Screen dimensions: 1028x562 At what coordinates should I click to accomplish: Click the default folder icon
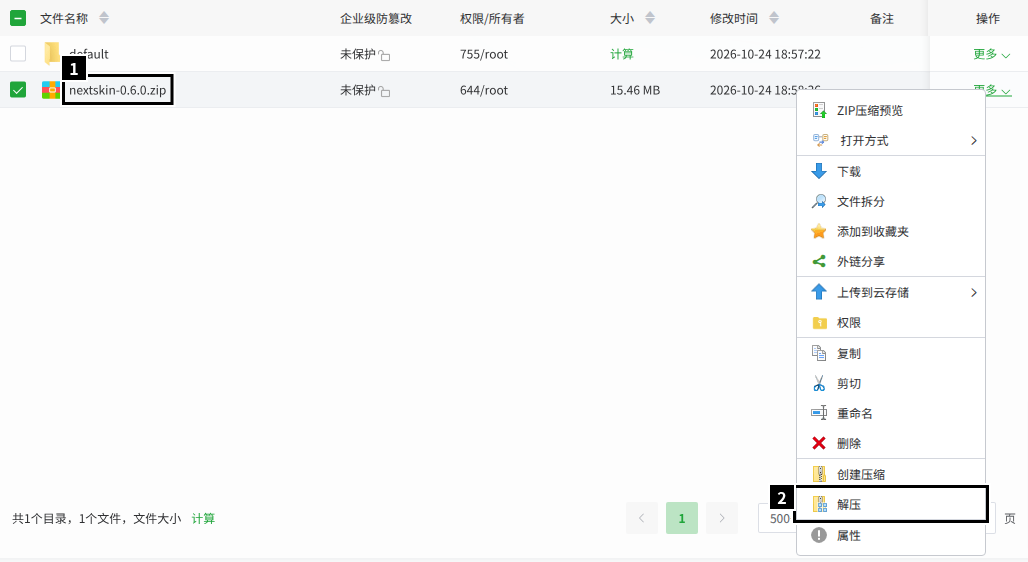[x=52, y=54]
